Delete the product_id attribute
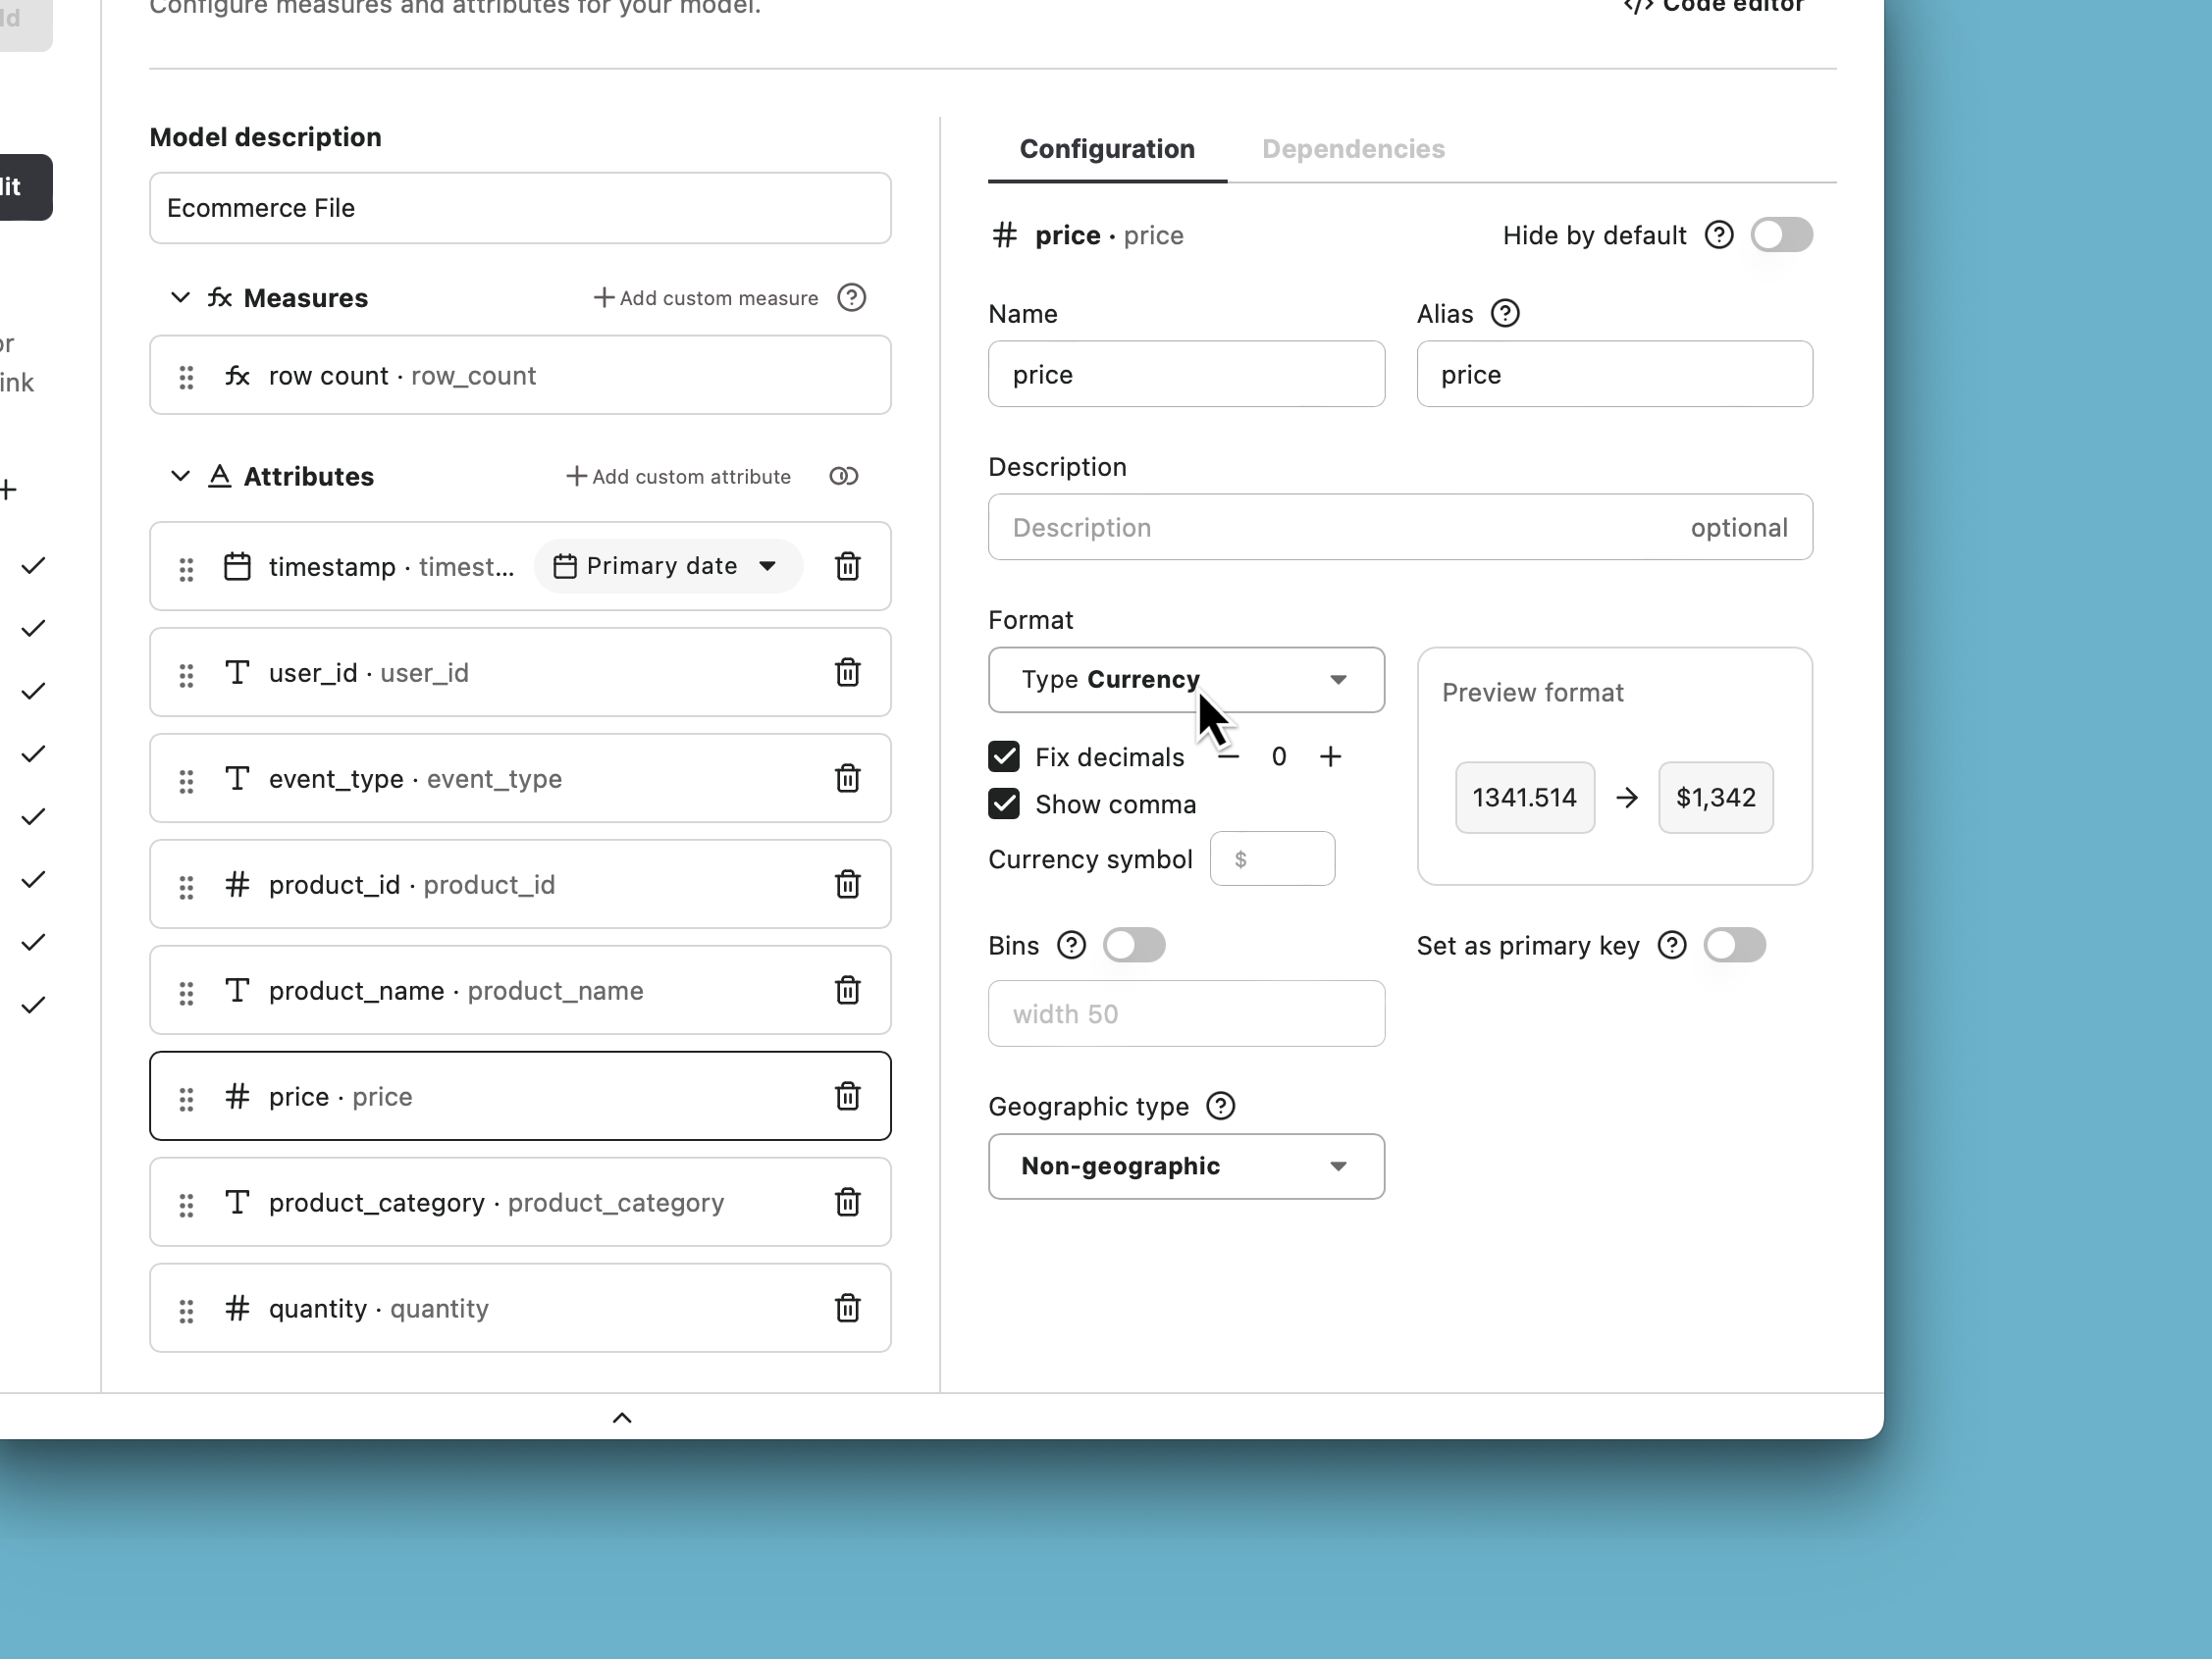2212x1659 pixels. tap(847, 884)
